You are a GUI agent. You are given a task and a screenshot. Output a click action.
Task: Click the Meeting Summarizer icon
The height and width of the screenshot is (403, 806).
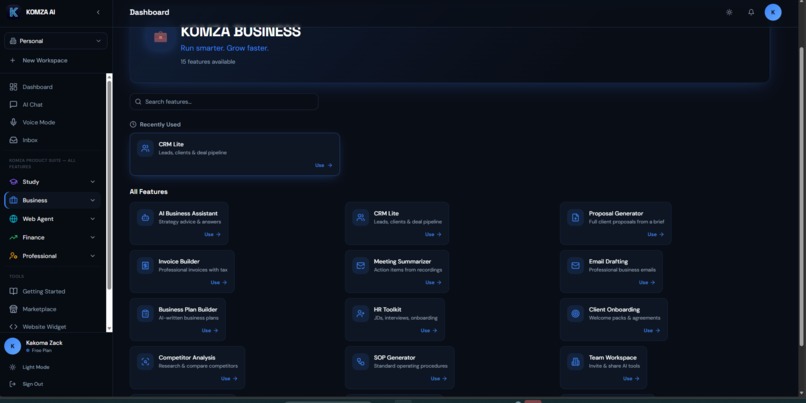coord(361,266)
